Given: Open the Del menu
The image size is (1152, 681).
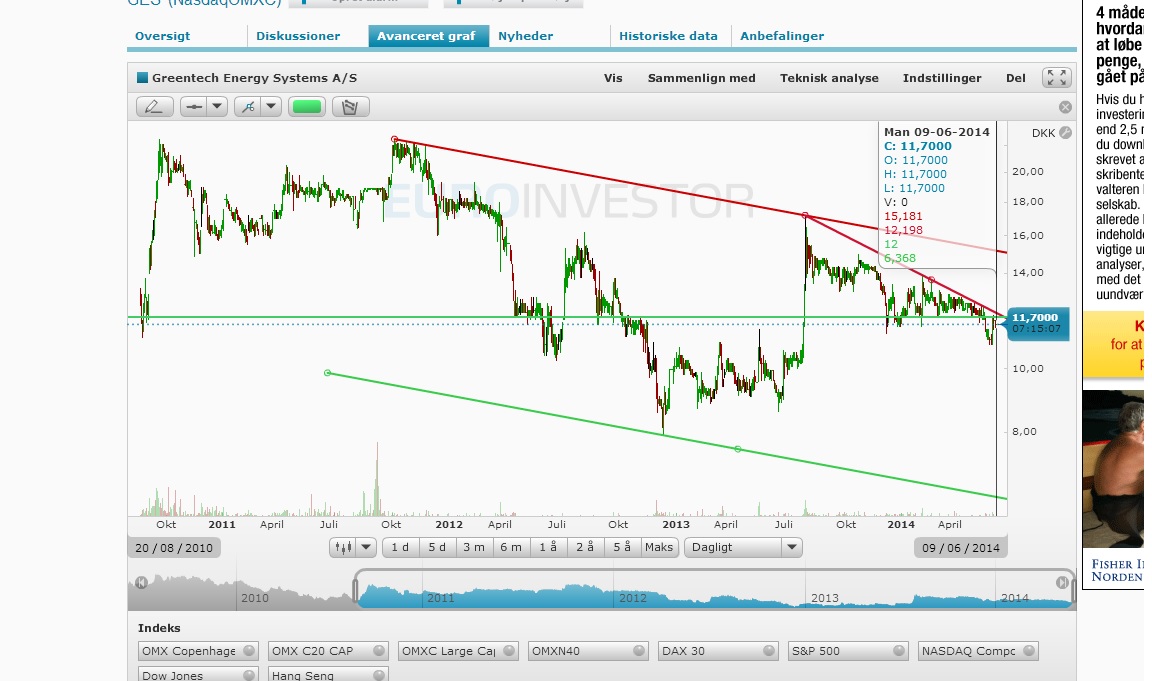Looking at the screenshot, I should click(1015, 78).
